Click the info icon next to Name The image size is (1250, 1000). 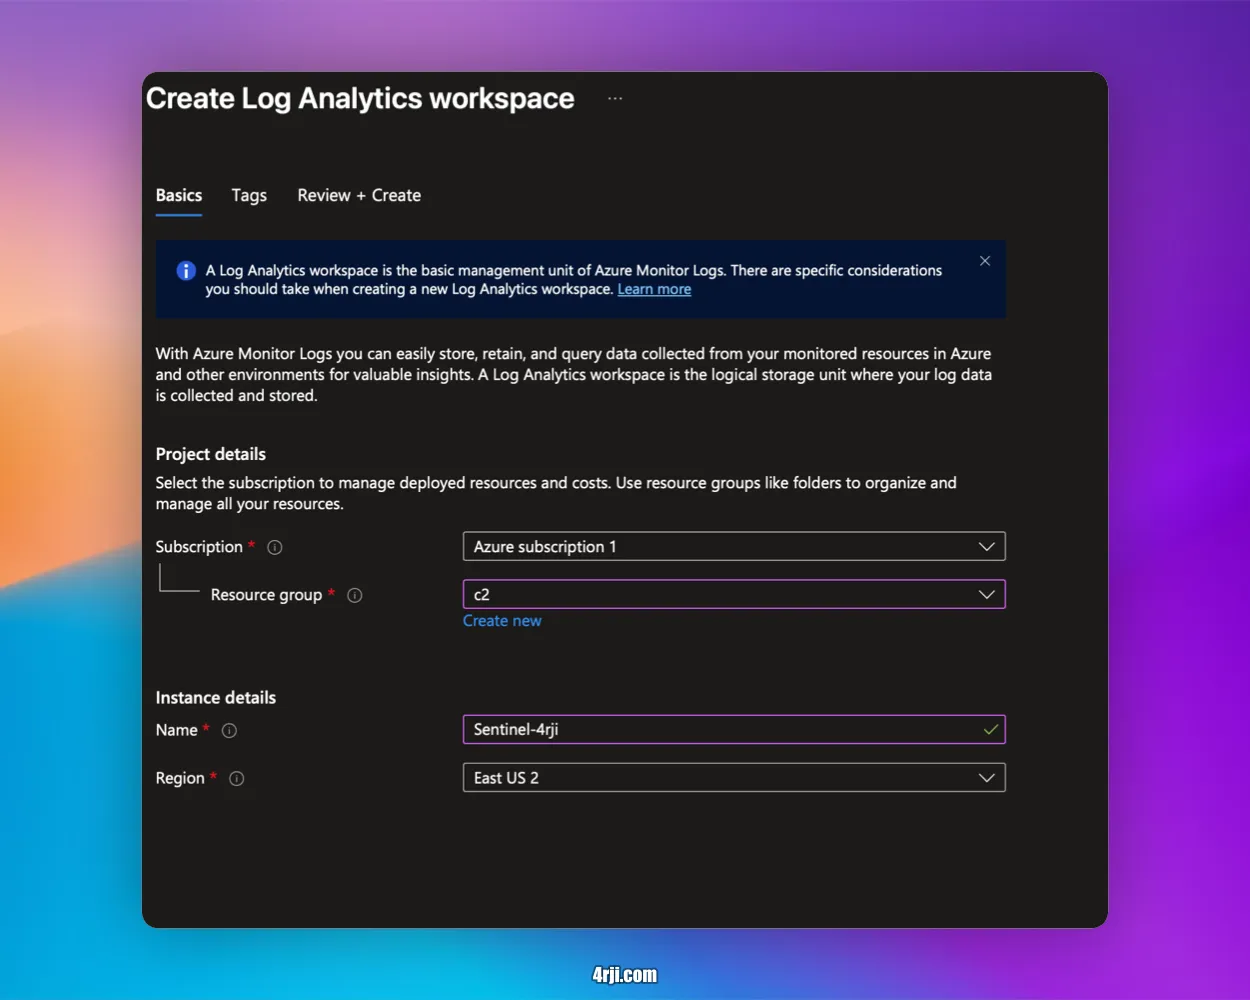229,731
